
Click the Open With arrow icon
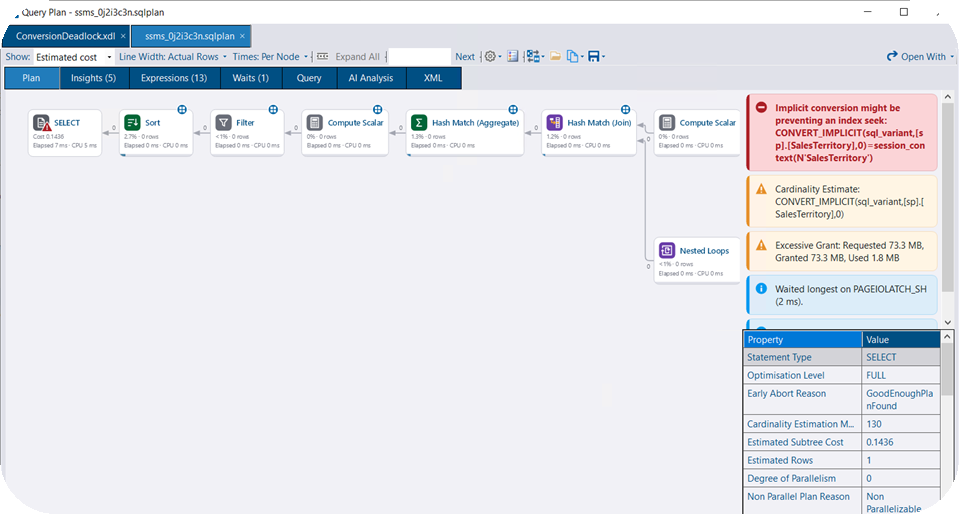892,56
